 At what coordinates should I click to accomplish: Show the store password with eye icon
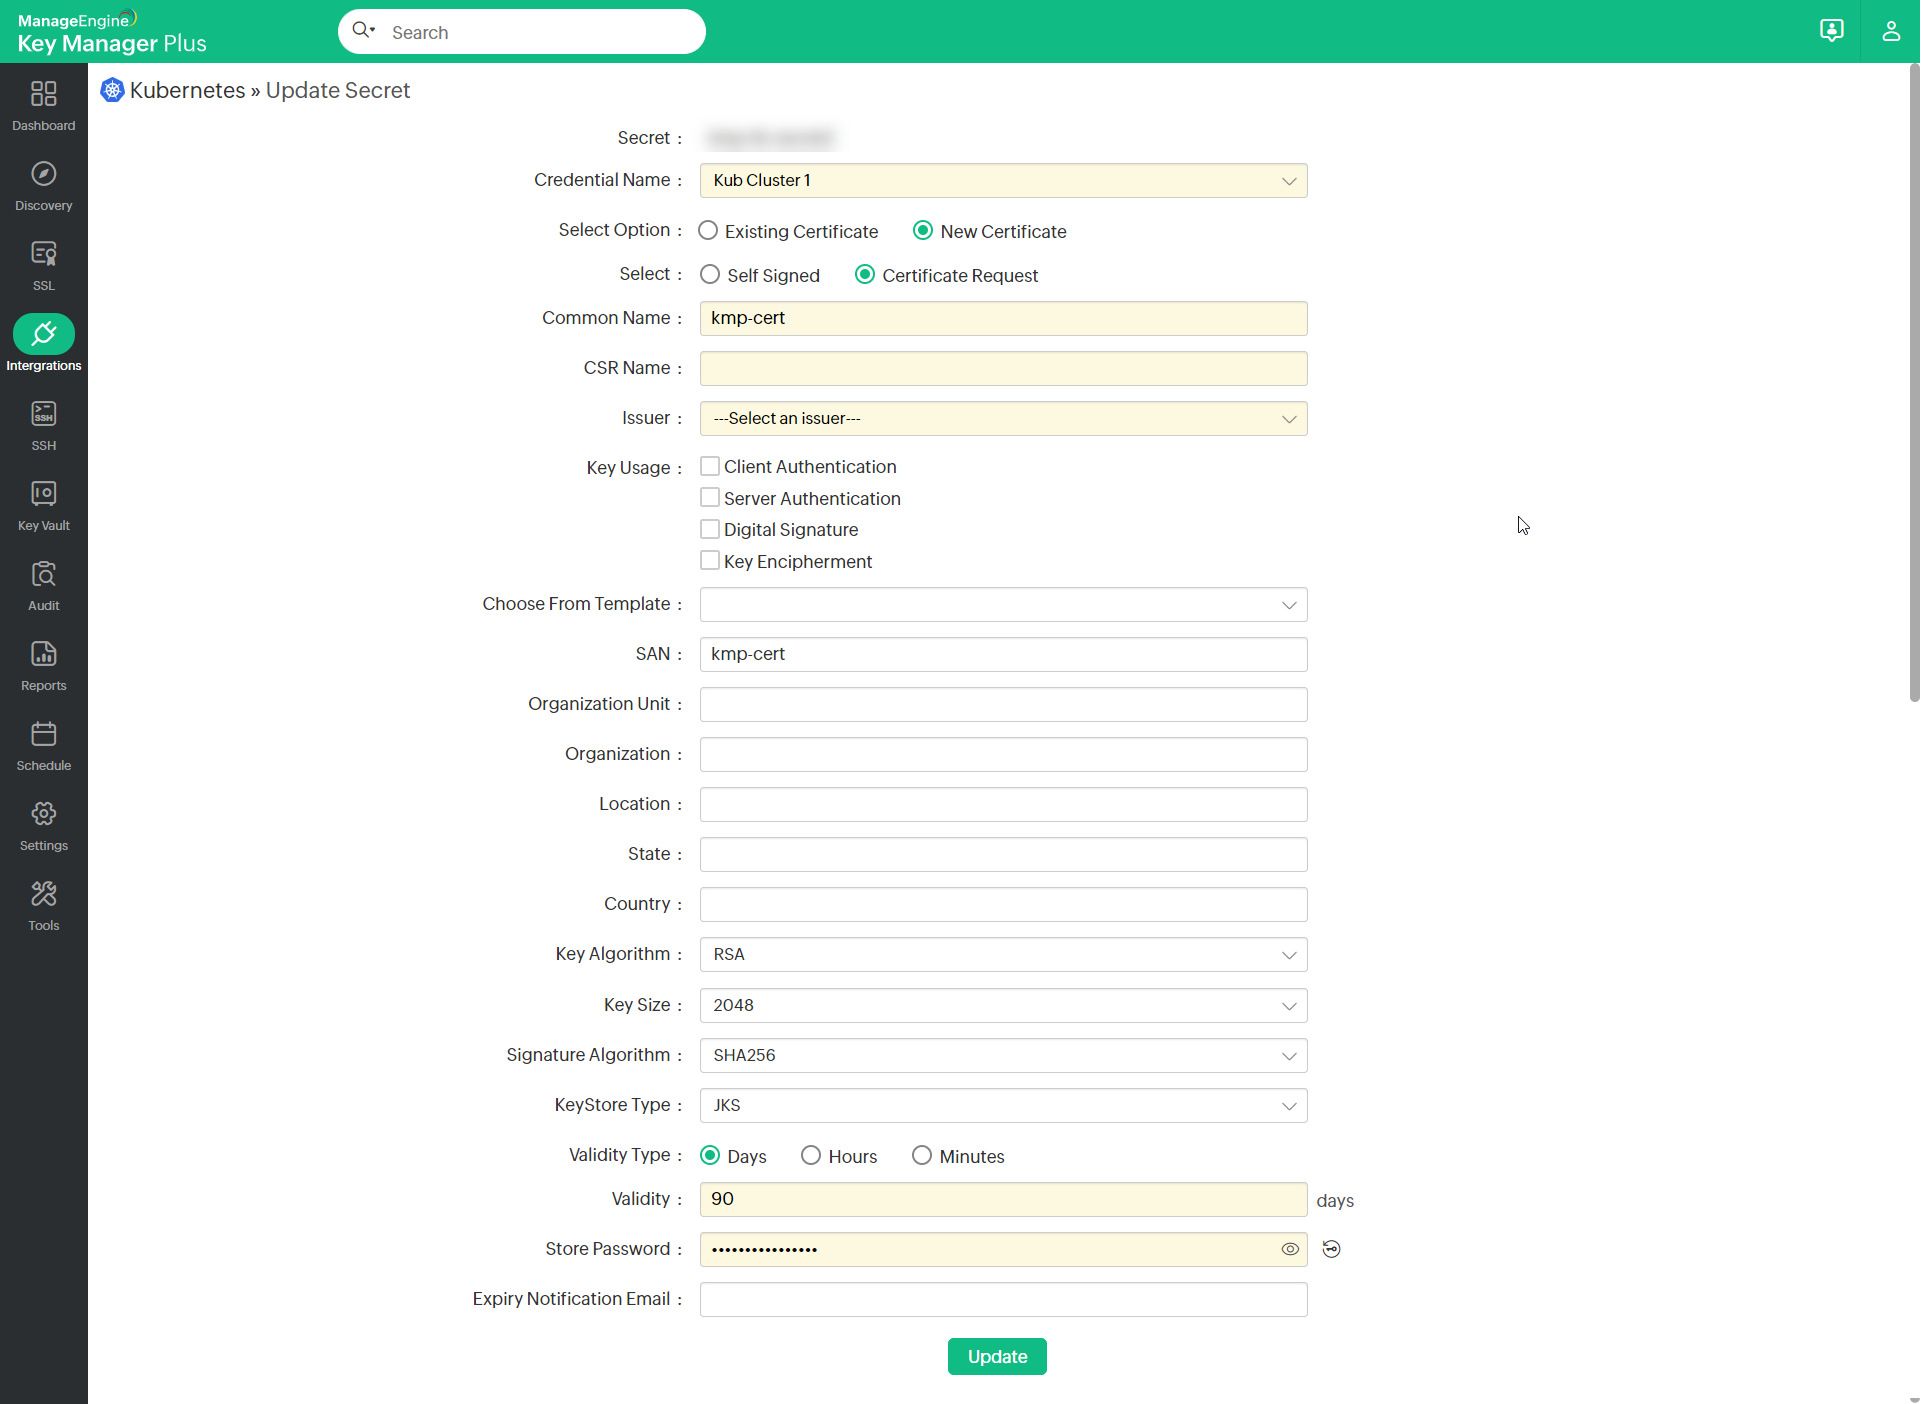1290,1249
